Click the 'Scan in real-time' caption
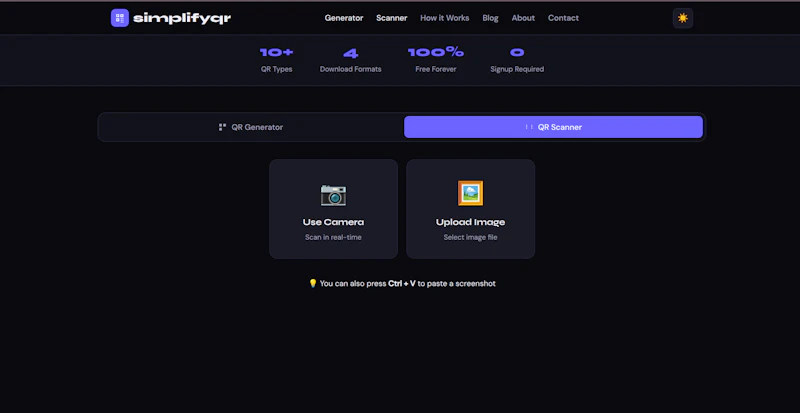800x413 pixels. (x=333, y=237)
